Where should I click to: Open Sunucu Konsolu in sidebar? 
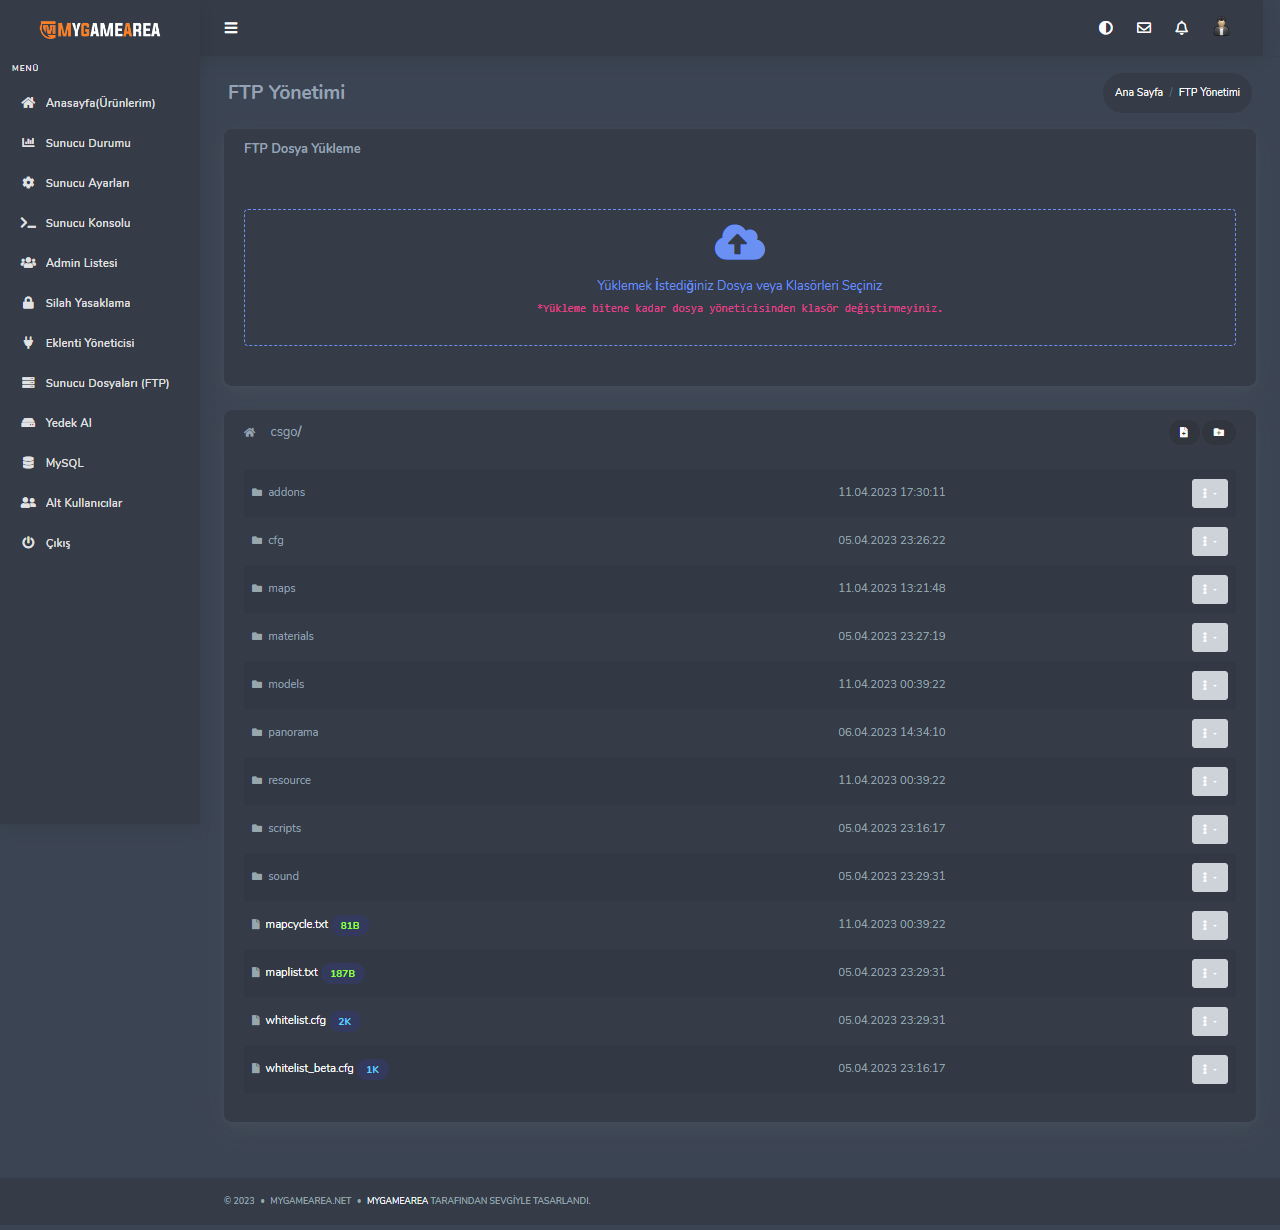coord(88,223)
